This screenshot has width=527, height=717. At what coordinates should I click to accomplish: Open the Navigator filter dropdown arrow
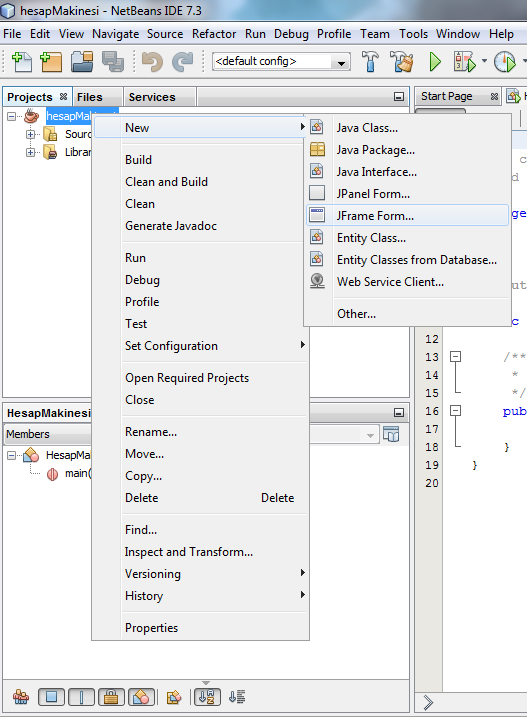coord(370,435)
